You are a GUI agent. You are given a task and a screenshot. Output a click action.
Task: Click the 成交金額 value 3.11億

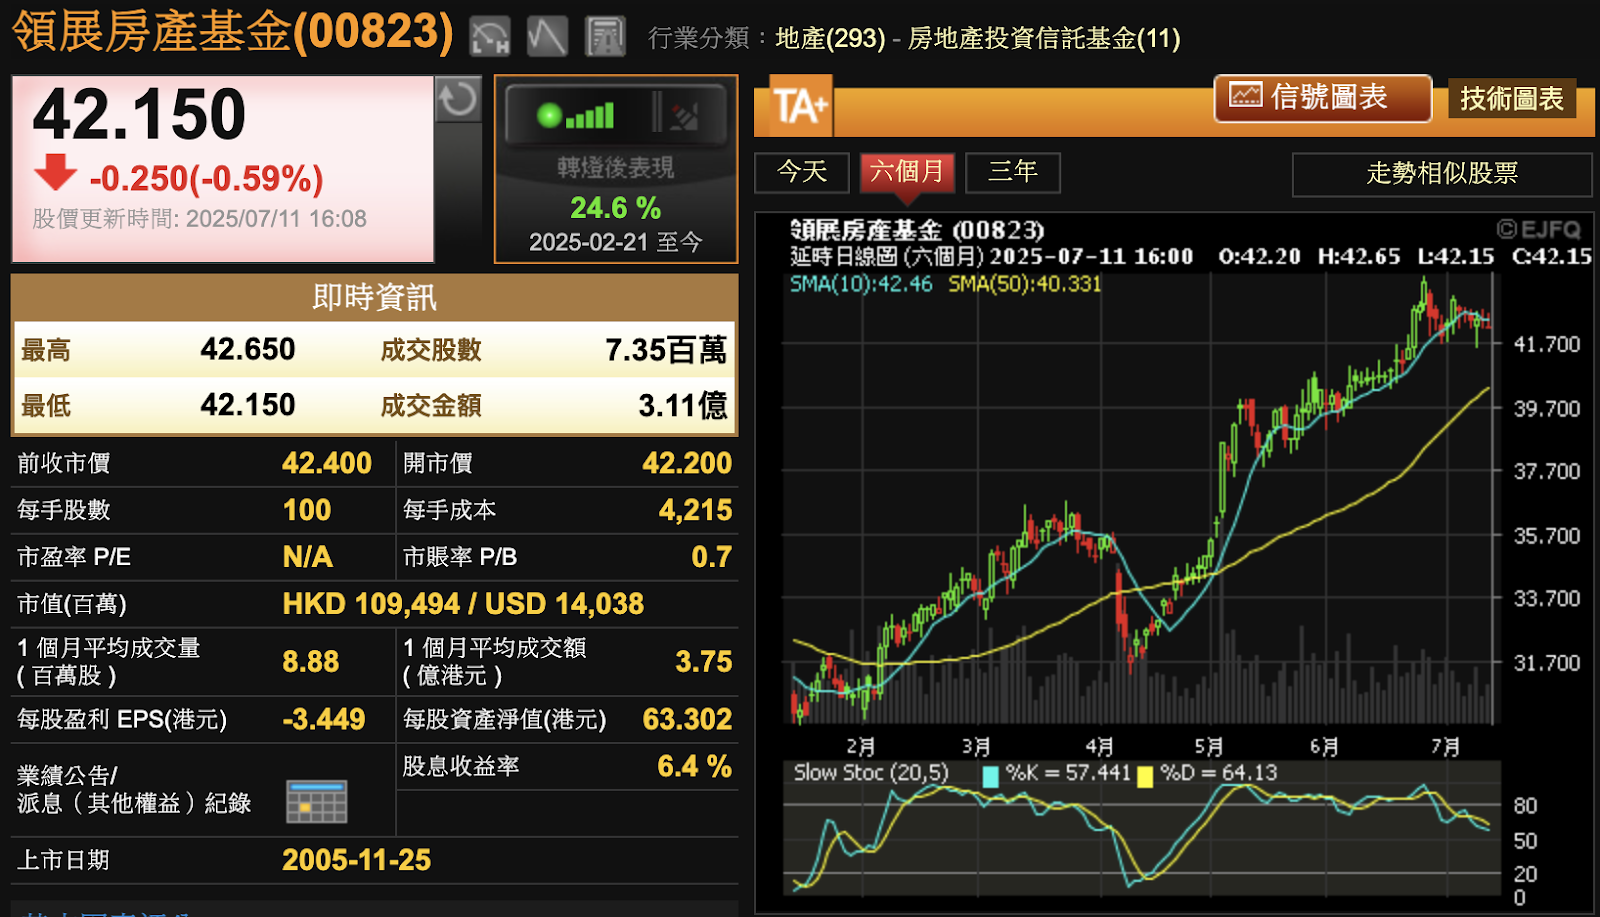tap(683, 405)
